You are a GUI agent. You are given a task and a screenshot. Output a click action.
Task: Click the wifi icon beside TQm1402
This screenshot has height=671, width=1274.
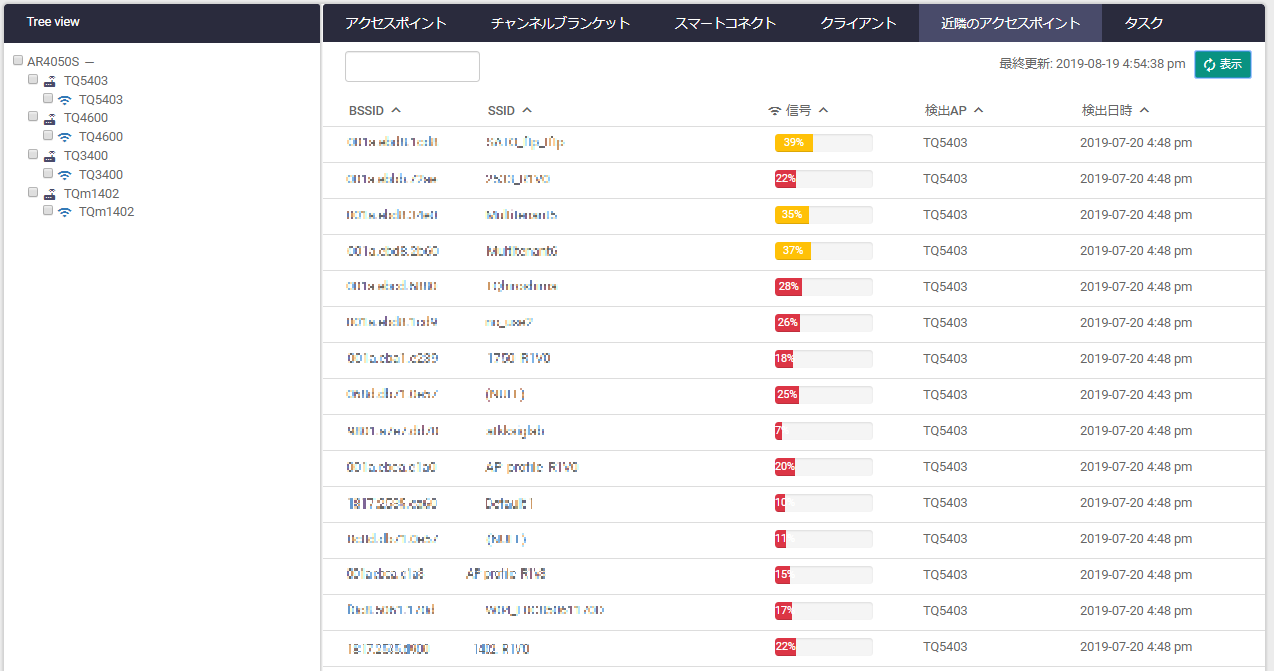tap(64, 212)
